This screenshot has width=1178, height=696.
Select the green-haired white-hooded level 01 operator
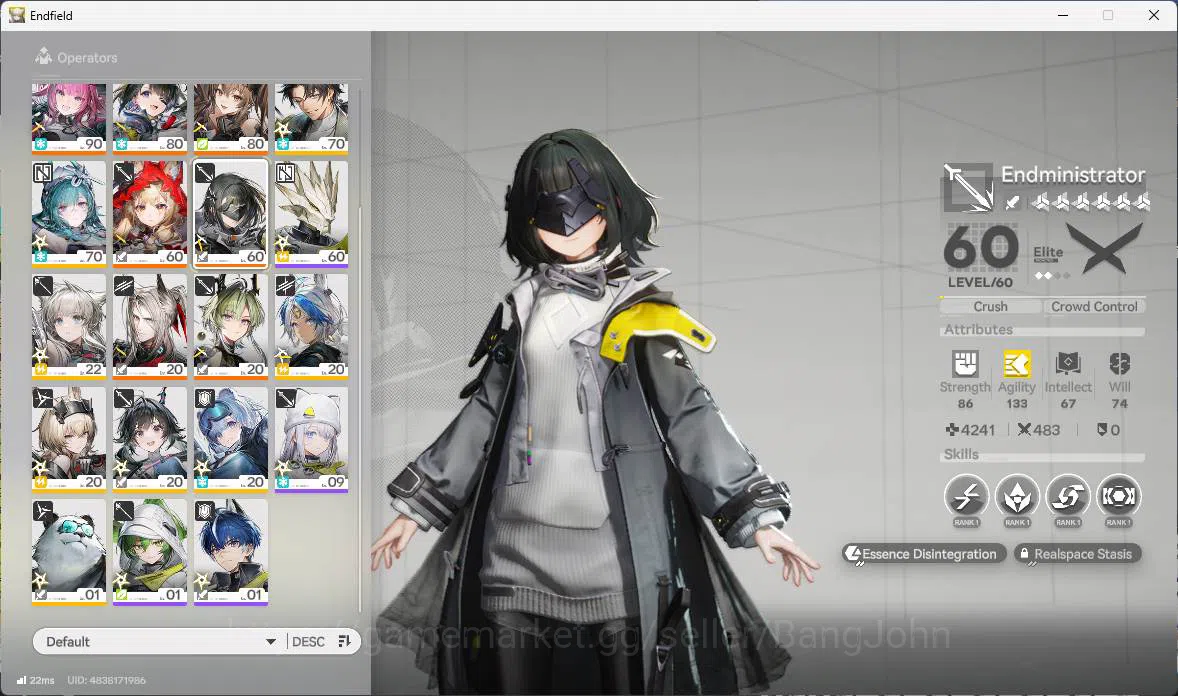pyautogui.click(x=150, y=552)
